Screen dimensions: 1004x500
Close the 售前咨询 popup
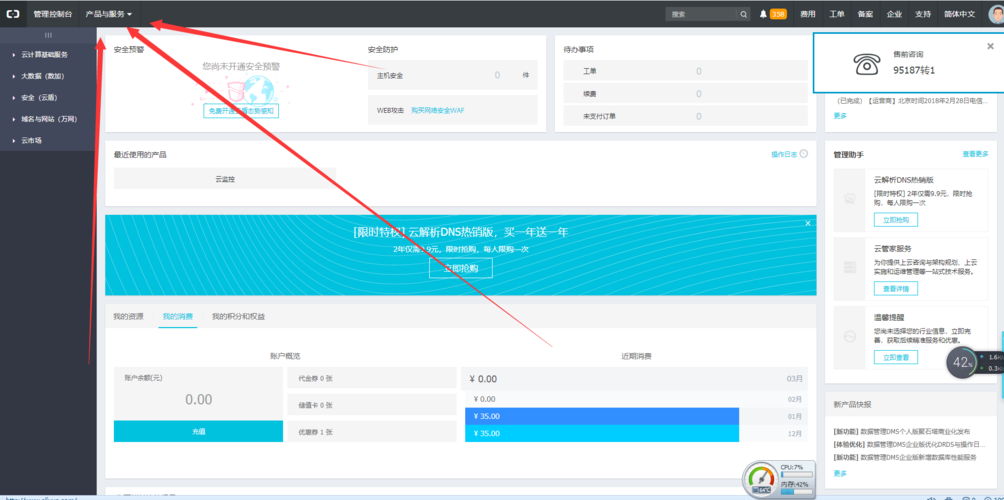991,45
